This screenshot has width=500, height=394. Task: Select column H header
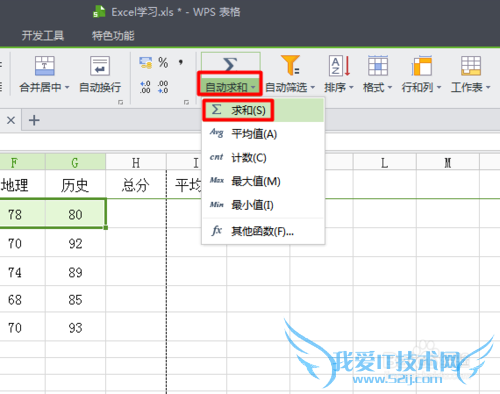coord(136,163)
